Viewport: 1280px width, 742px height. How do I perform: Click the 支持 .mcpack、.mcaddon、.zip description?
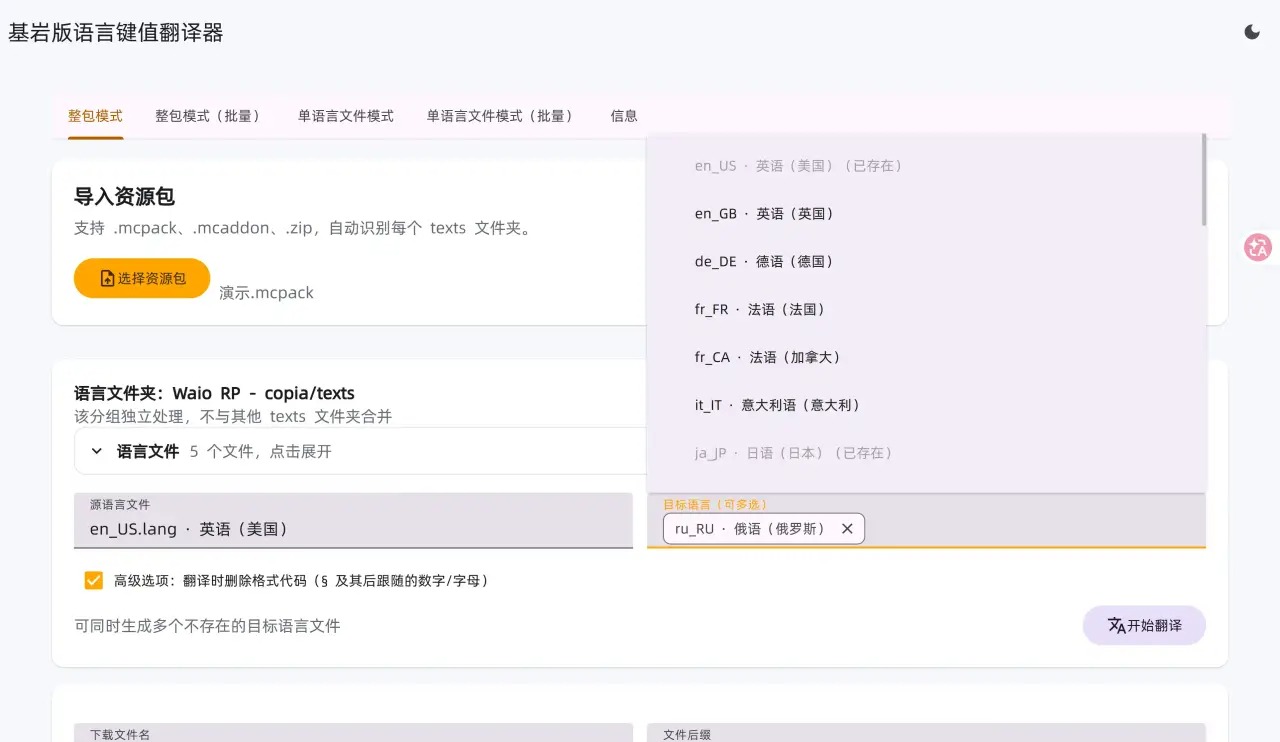pyautogui.click(x=304, y=228)
